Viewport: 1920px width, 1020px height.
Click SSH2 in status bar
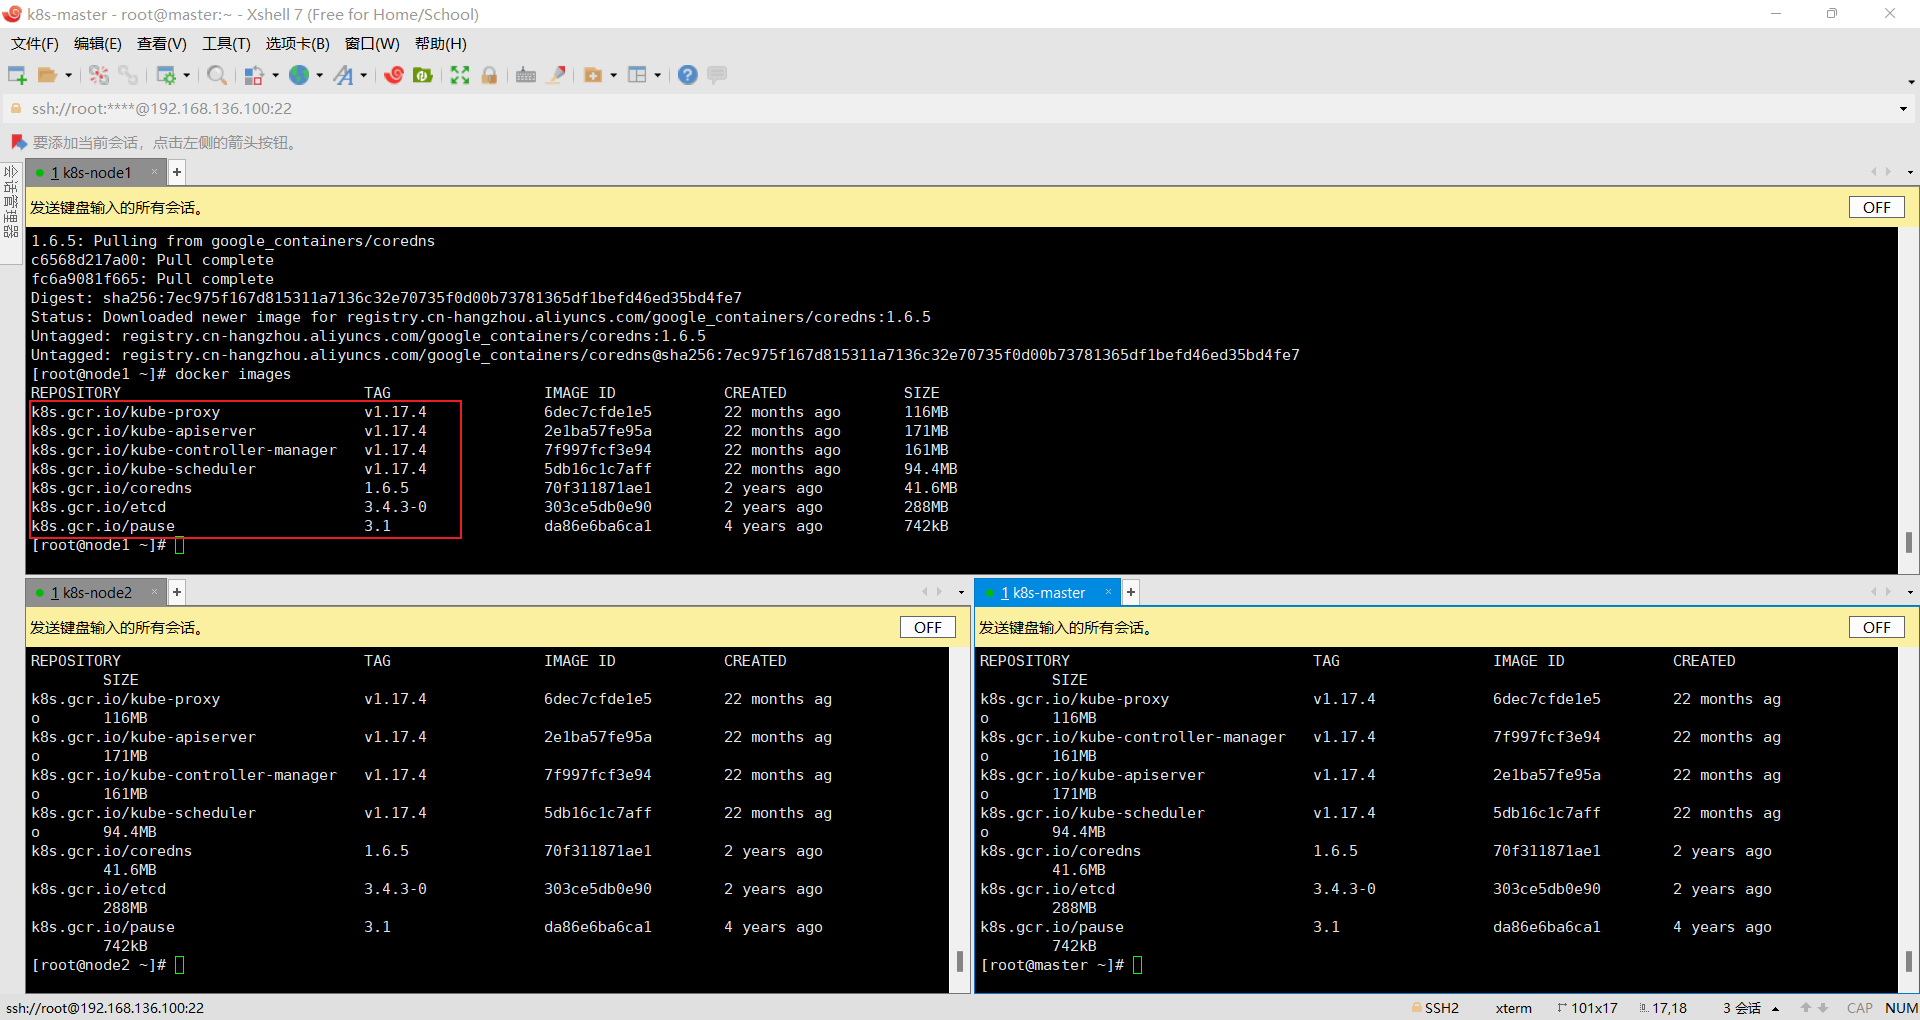(1434, 1008)
